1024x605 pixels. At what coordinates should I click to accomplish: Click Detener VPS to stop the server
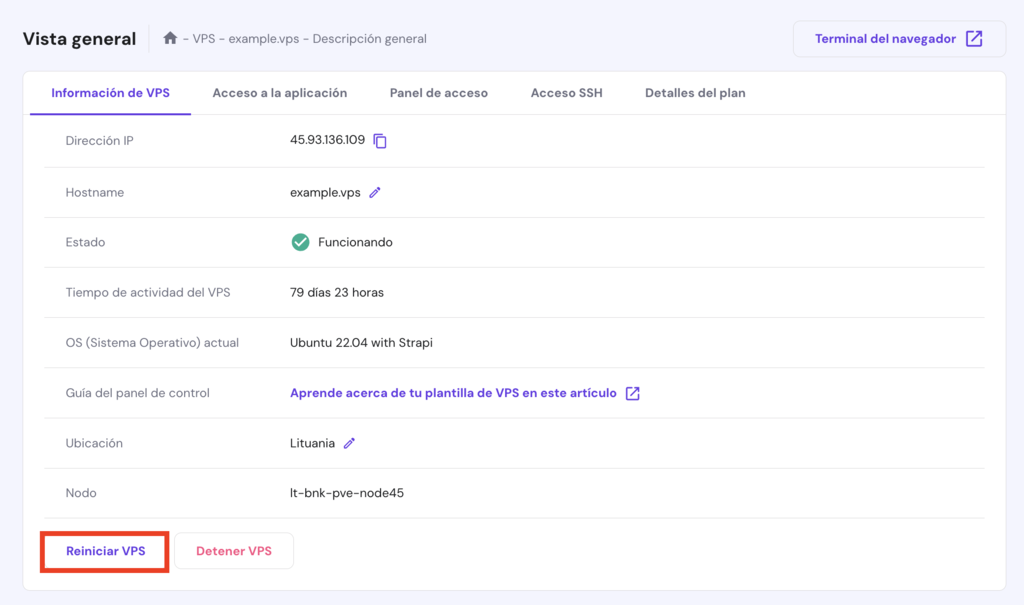click(x=233, y=550)
